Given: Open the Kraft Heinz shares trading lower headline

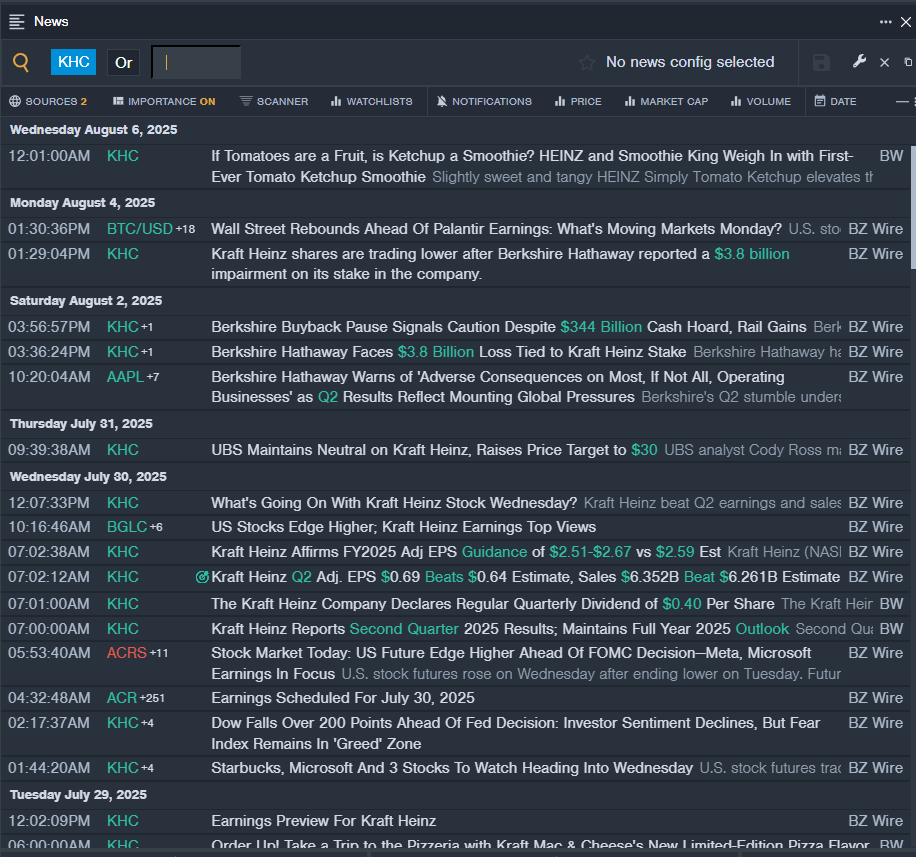Looking at the screenshot, I should (x=500, y=264).
